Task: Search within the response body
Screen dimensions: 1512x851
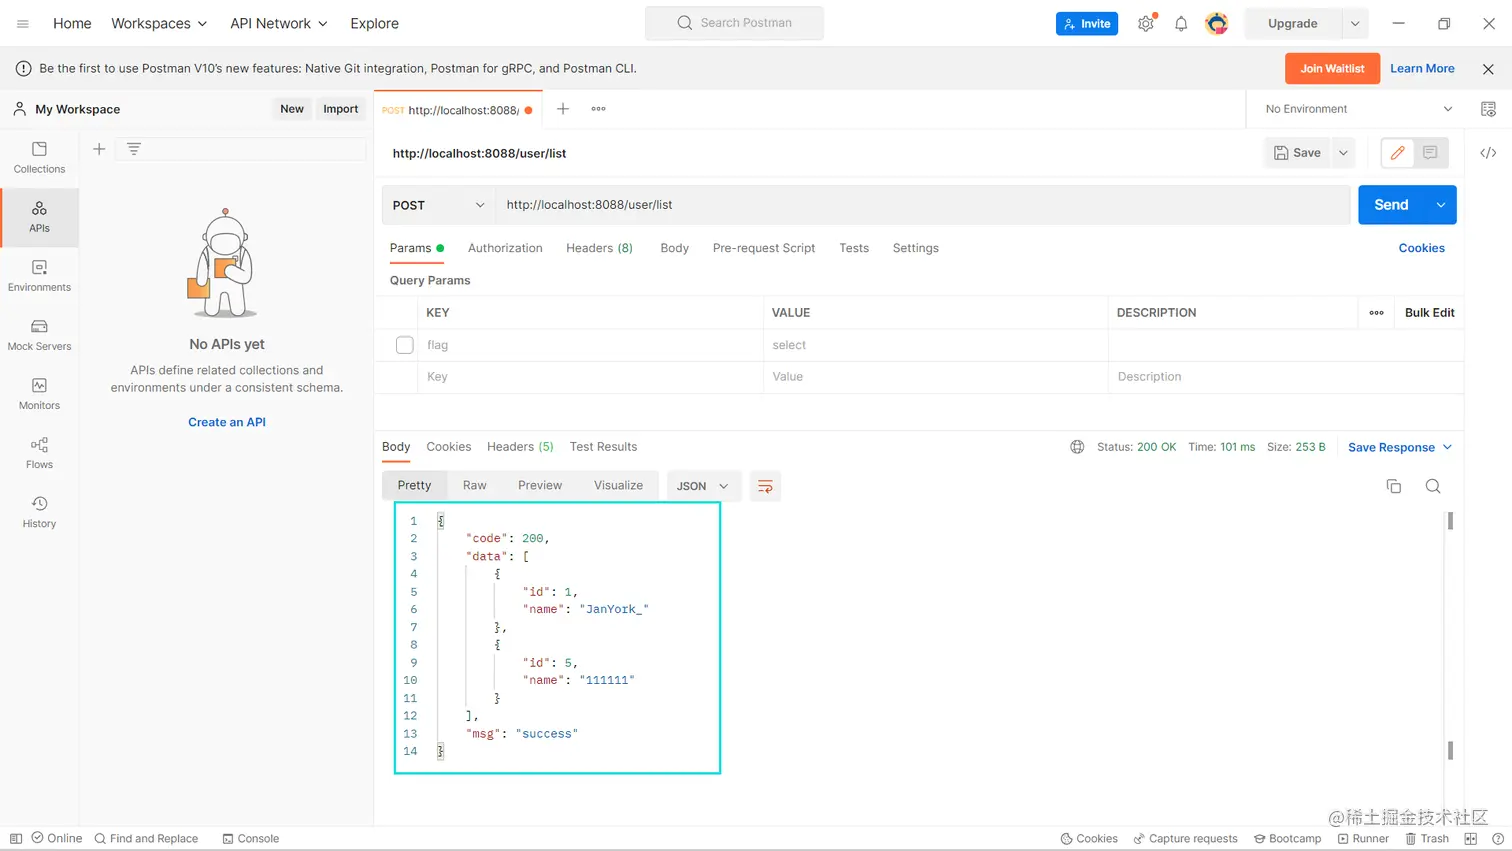Action: click(1432, 486)
